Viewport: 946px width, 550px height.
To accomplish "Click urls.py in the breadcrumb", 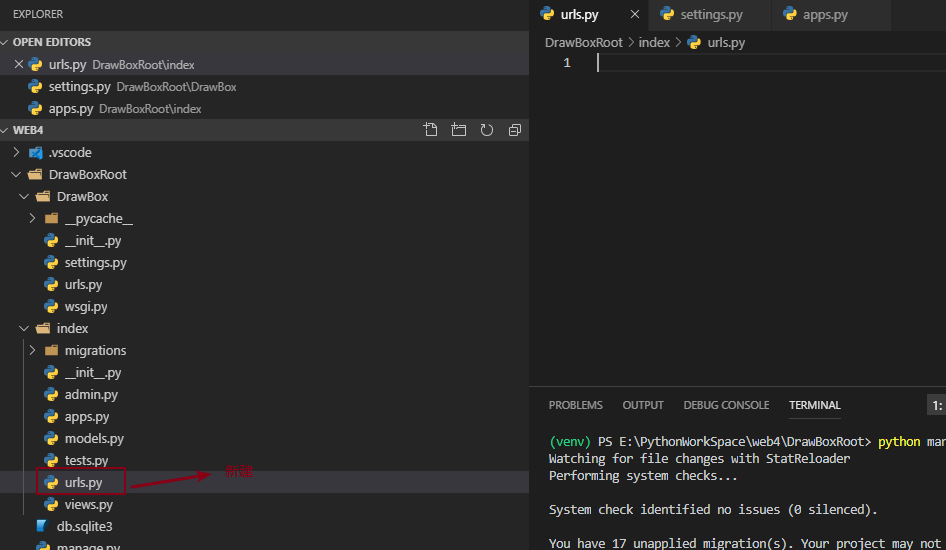I will point(726,42).
